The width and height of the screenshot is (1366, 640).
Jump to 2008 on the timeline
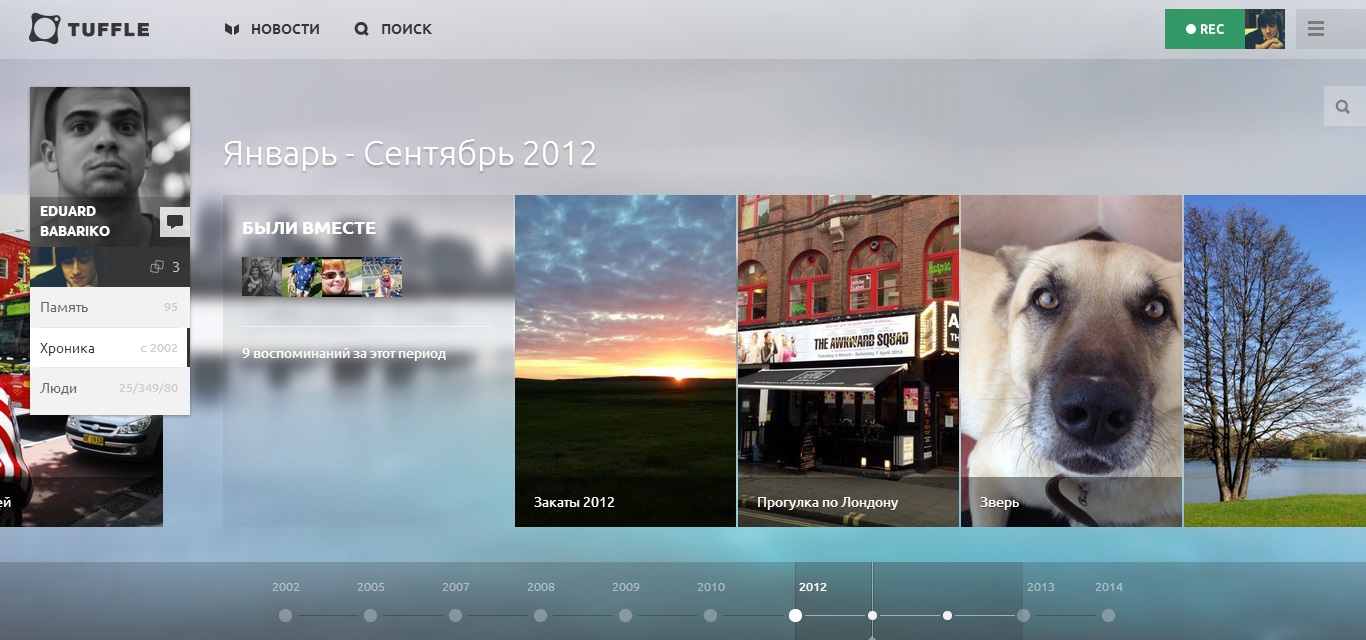(x=540, y=615)
